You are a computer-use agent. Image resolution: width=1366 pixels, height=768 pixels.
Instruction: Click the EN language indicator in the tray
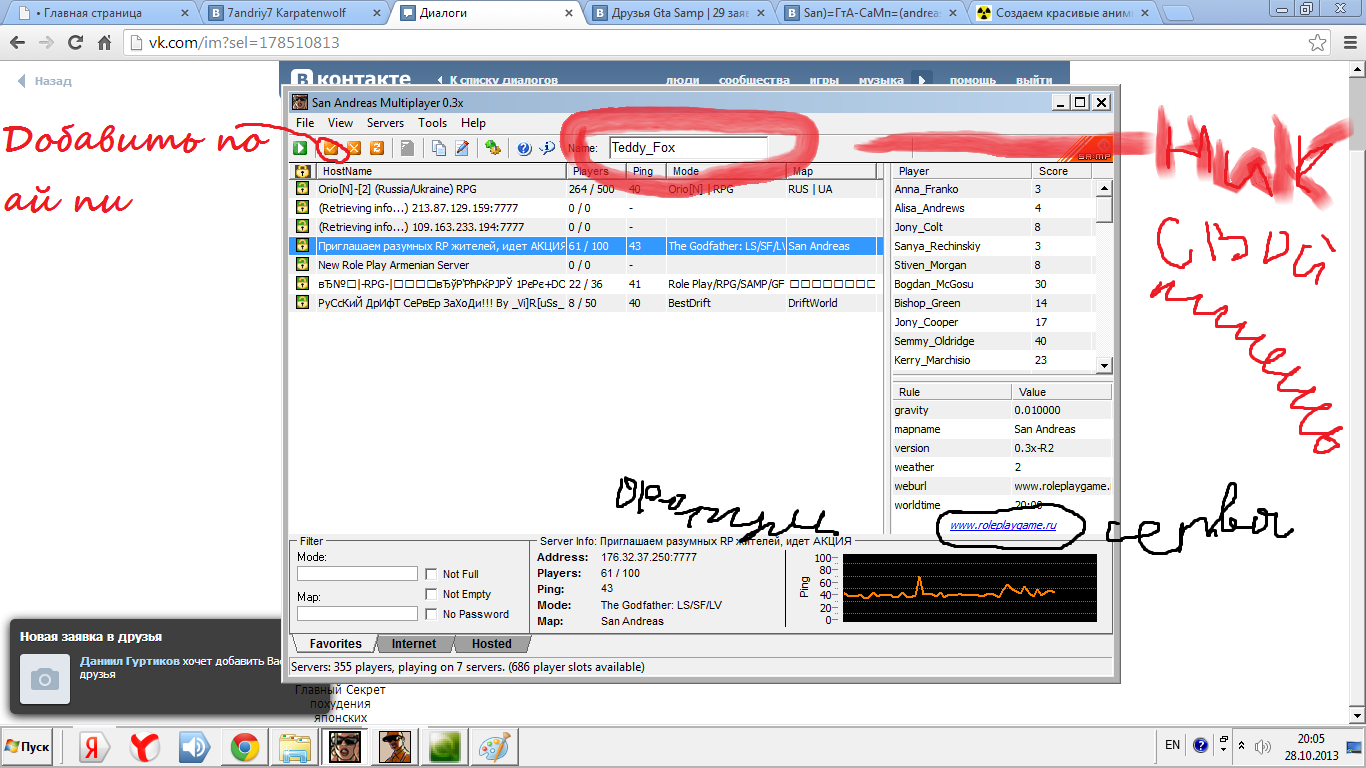[1173, 745]
